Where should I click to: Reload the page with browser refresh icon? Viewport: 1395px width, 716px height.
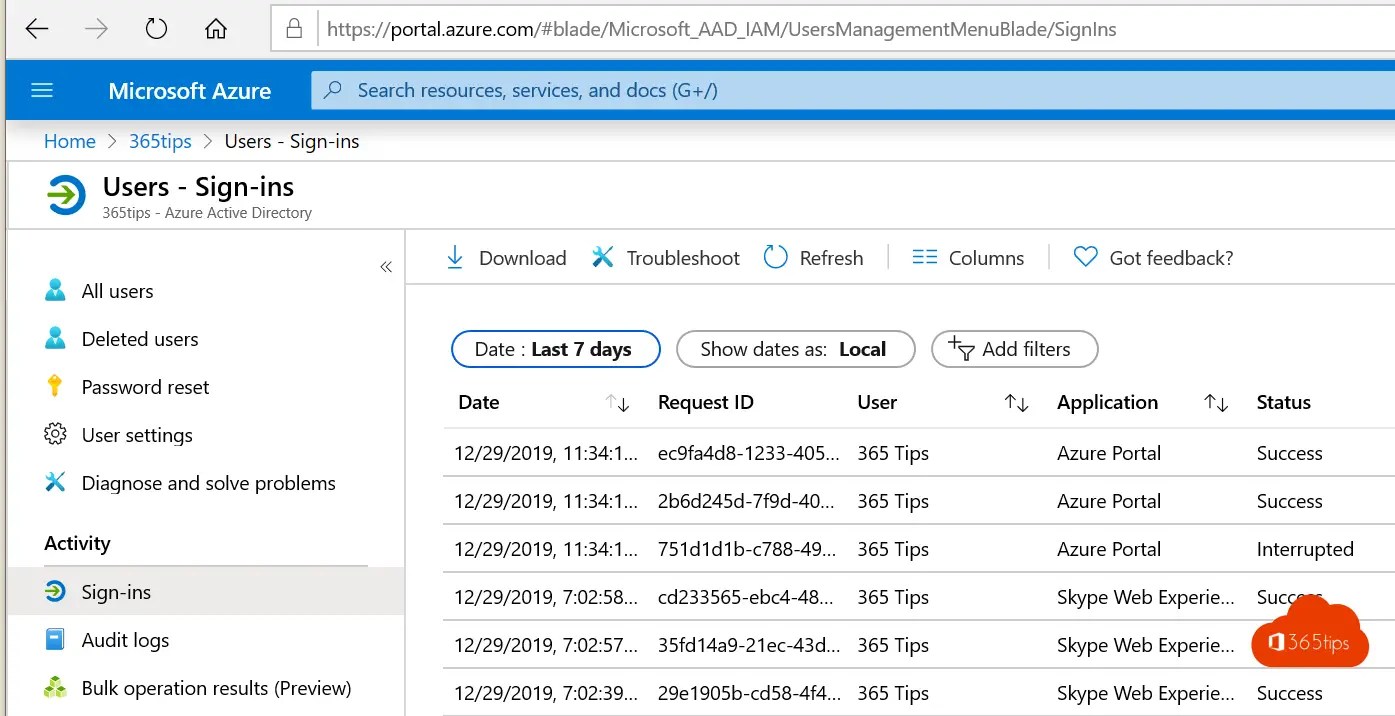(156, 29)
